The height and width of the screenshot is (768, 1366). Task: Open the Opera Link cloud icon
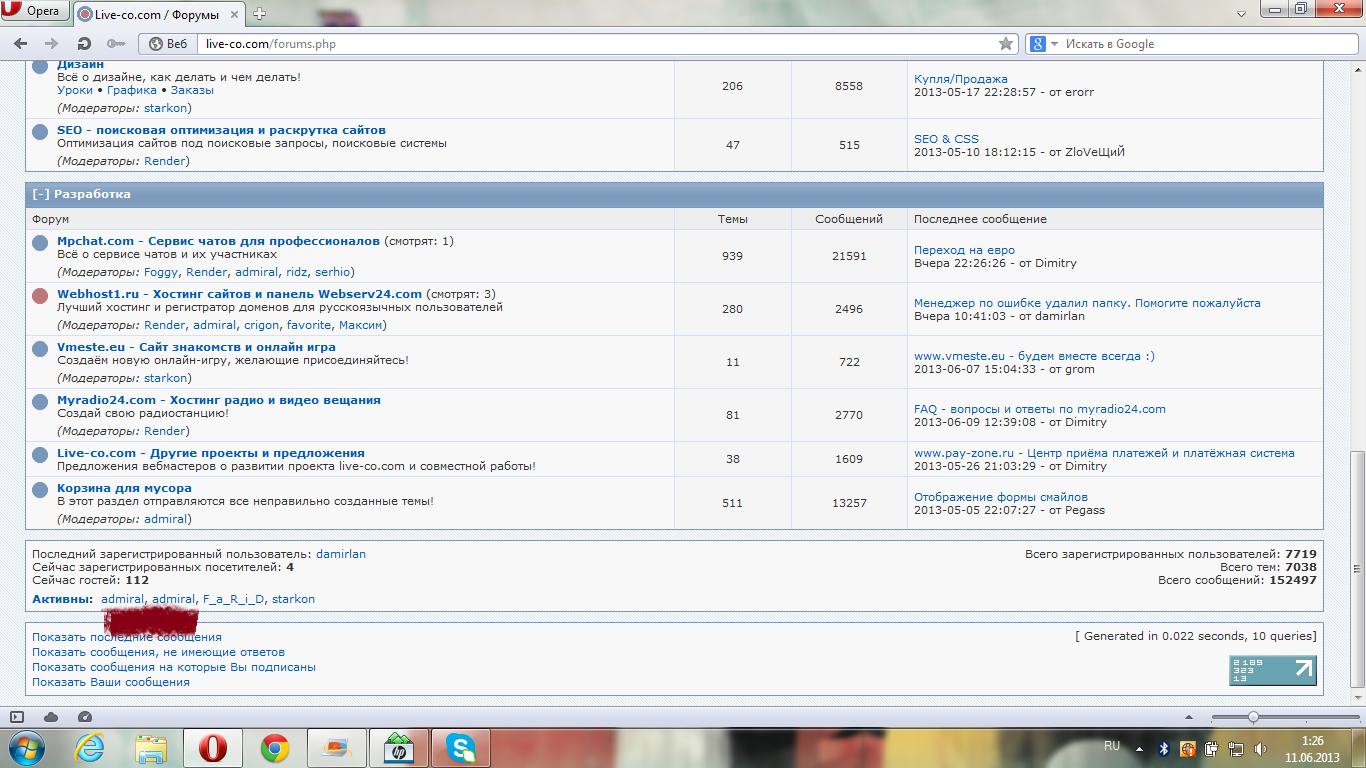(51, 717)
